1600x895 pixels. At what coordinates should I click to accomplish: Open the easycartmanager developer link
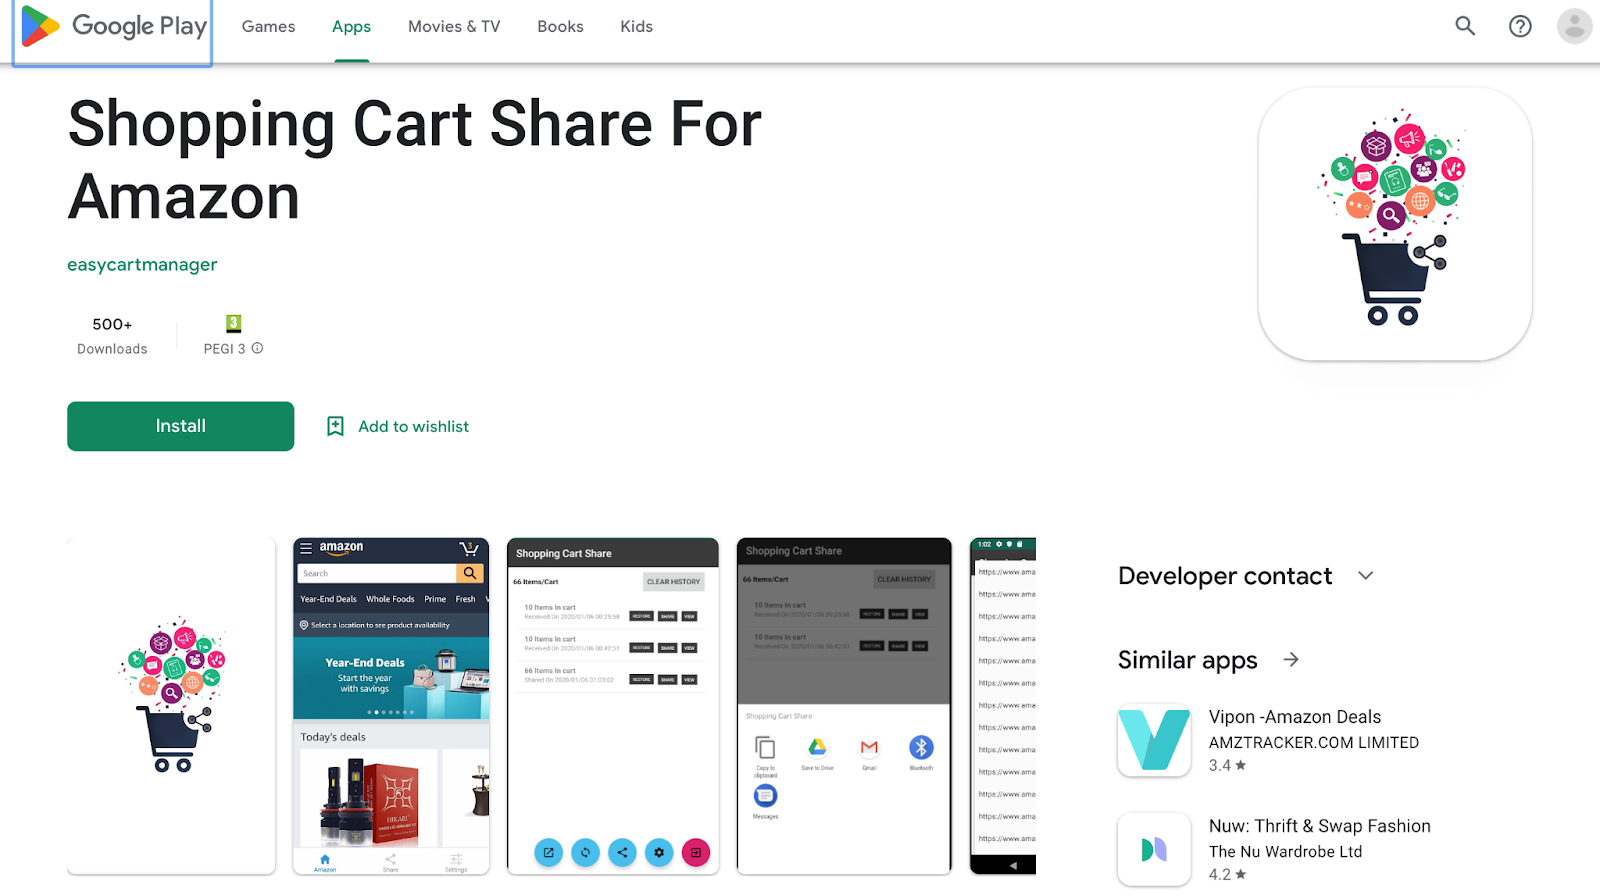pos(142,264)
